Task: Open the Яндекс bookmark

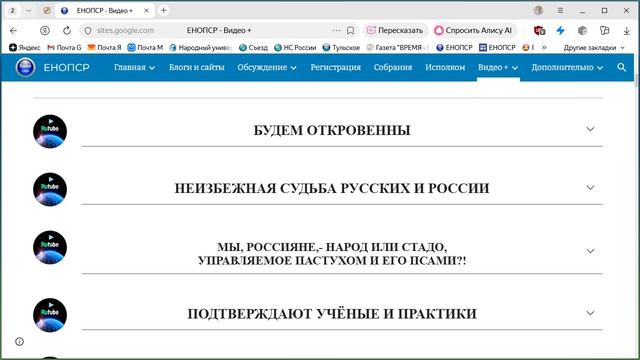Action: [25, 48]
